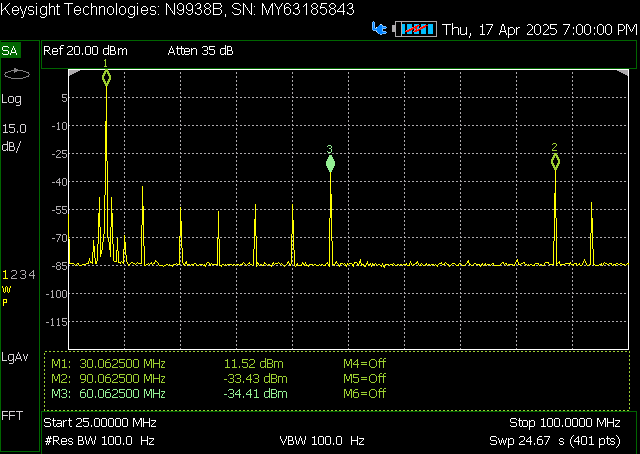Click the W trace state indicator
Viewport: 640px width, 454px height.
pyautogui.click(x=6, y=290)
